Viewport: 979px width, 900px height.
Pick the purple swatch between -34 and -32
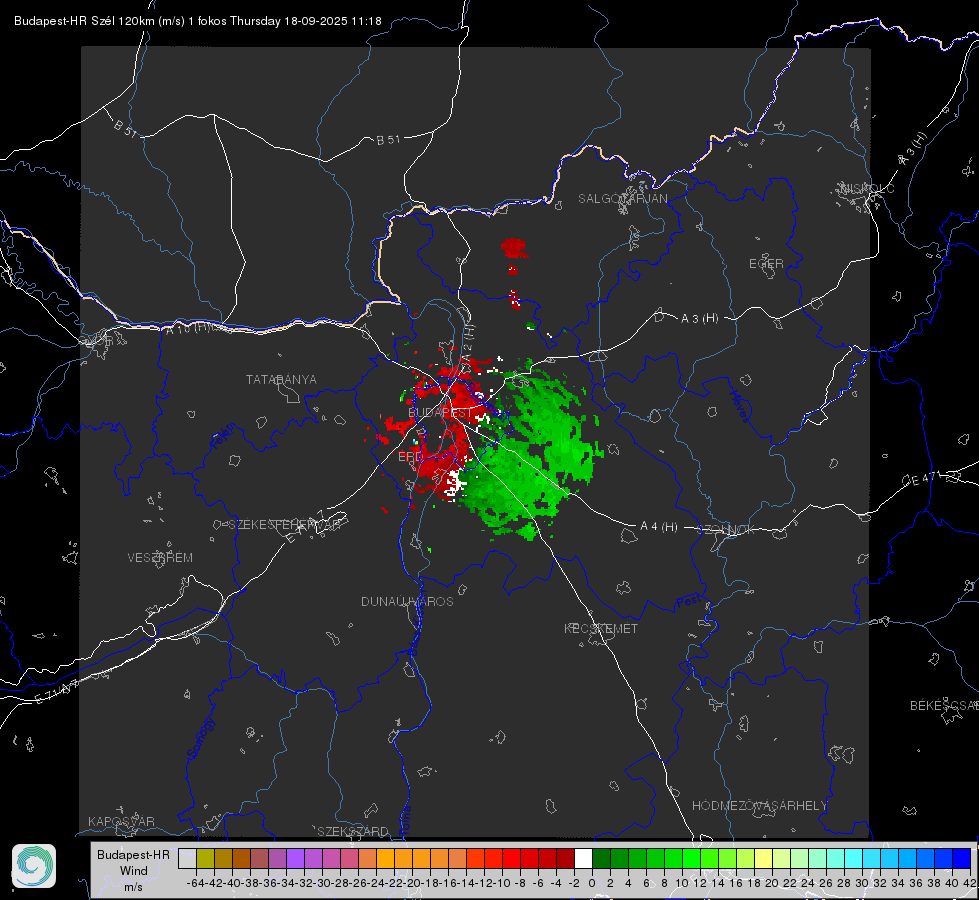(295, 858)
